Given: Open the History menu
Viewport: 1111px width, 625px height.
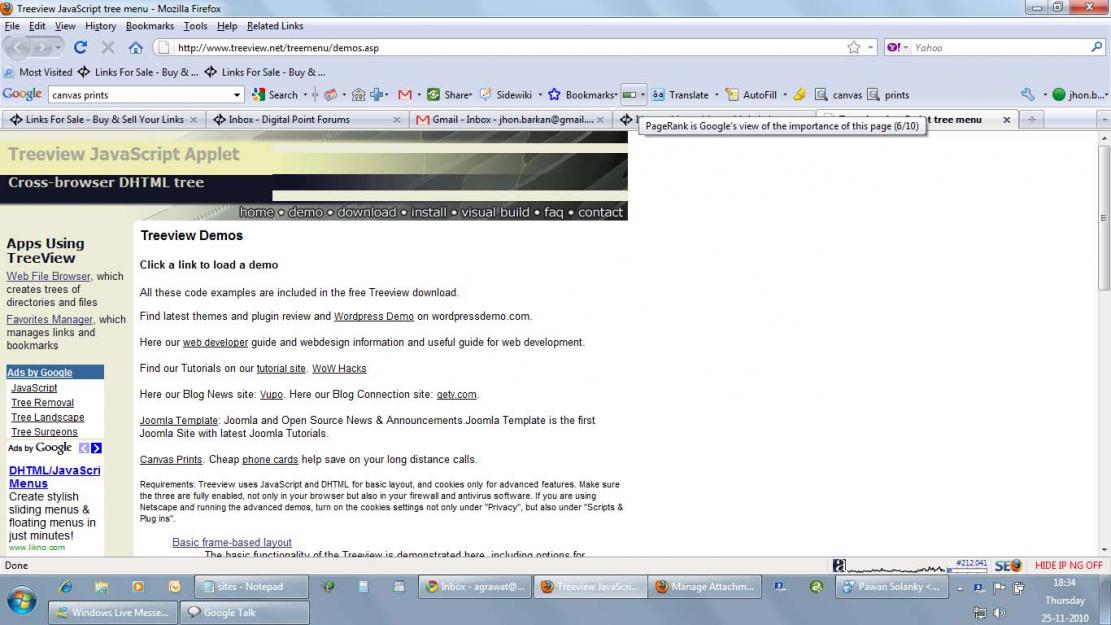Looking at the screenshot, I should point(101,26).
